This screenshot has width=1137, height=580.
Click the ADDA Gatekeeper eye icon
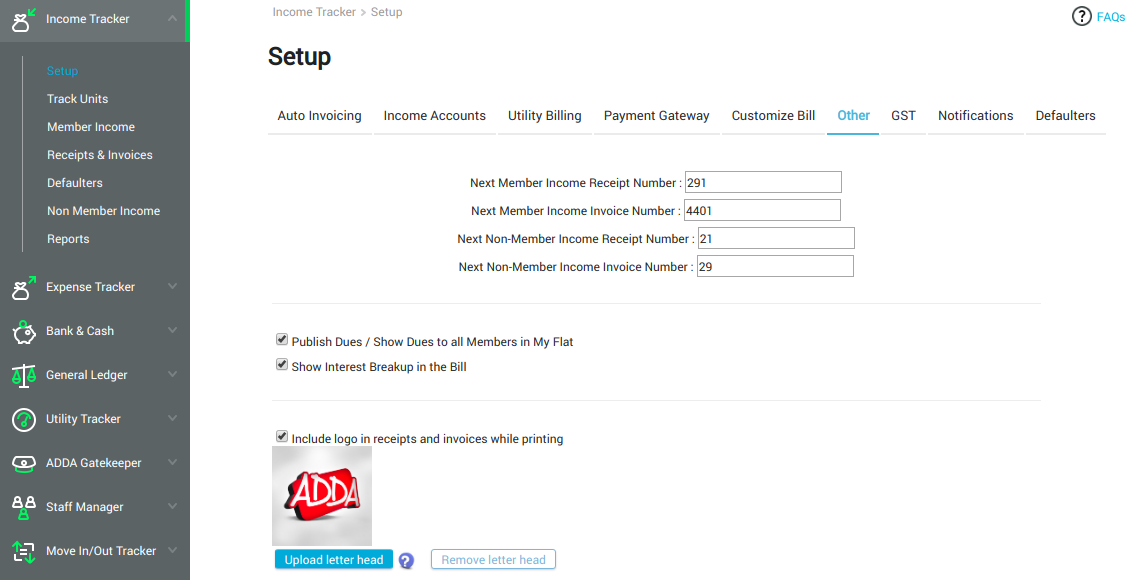click(24, 463)
